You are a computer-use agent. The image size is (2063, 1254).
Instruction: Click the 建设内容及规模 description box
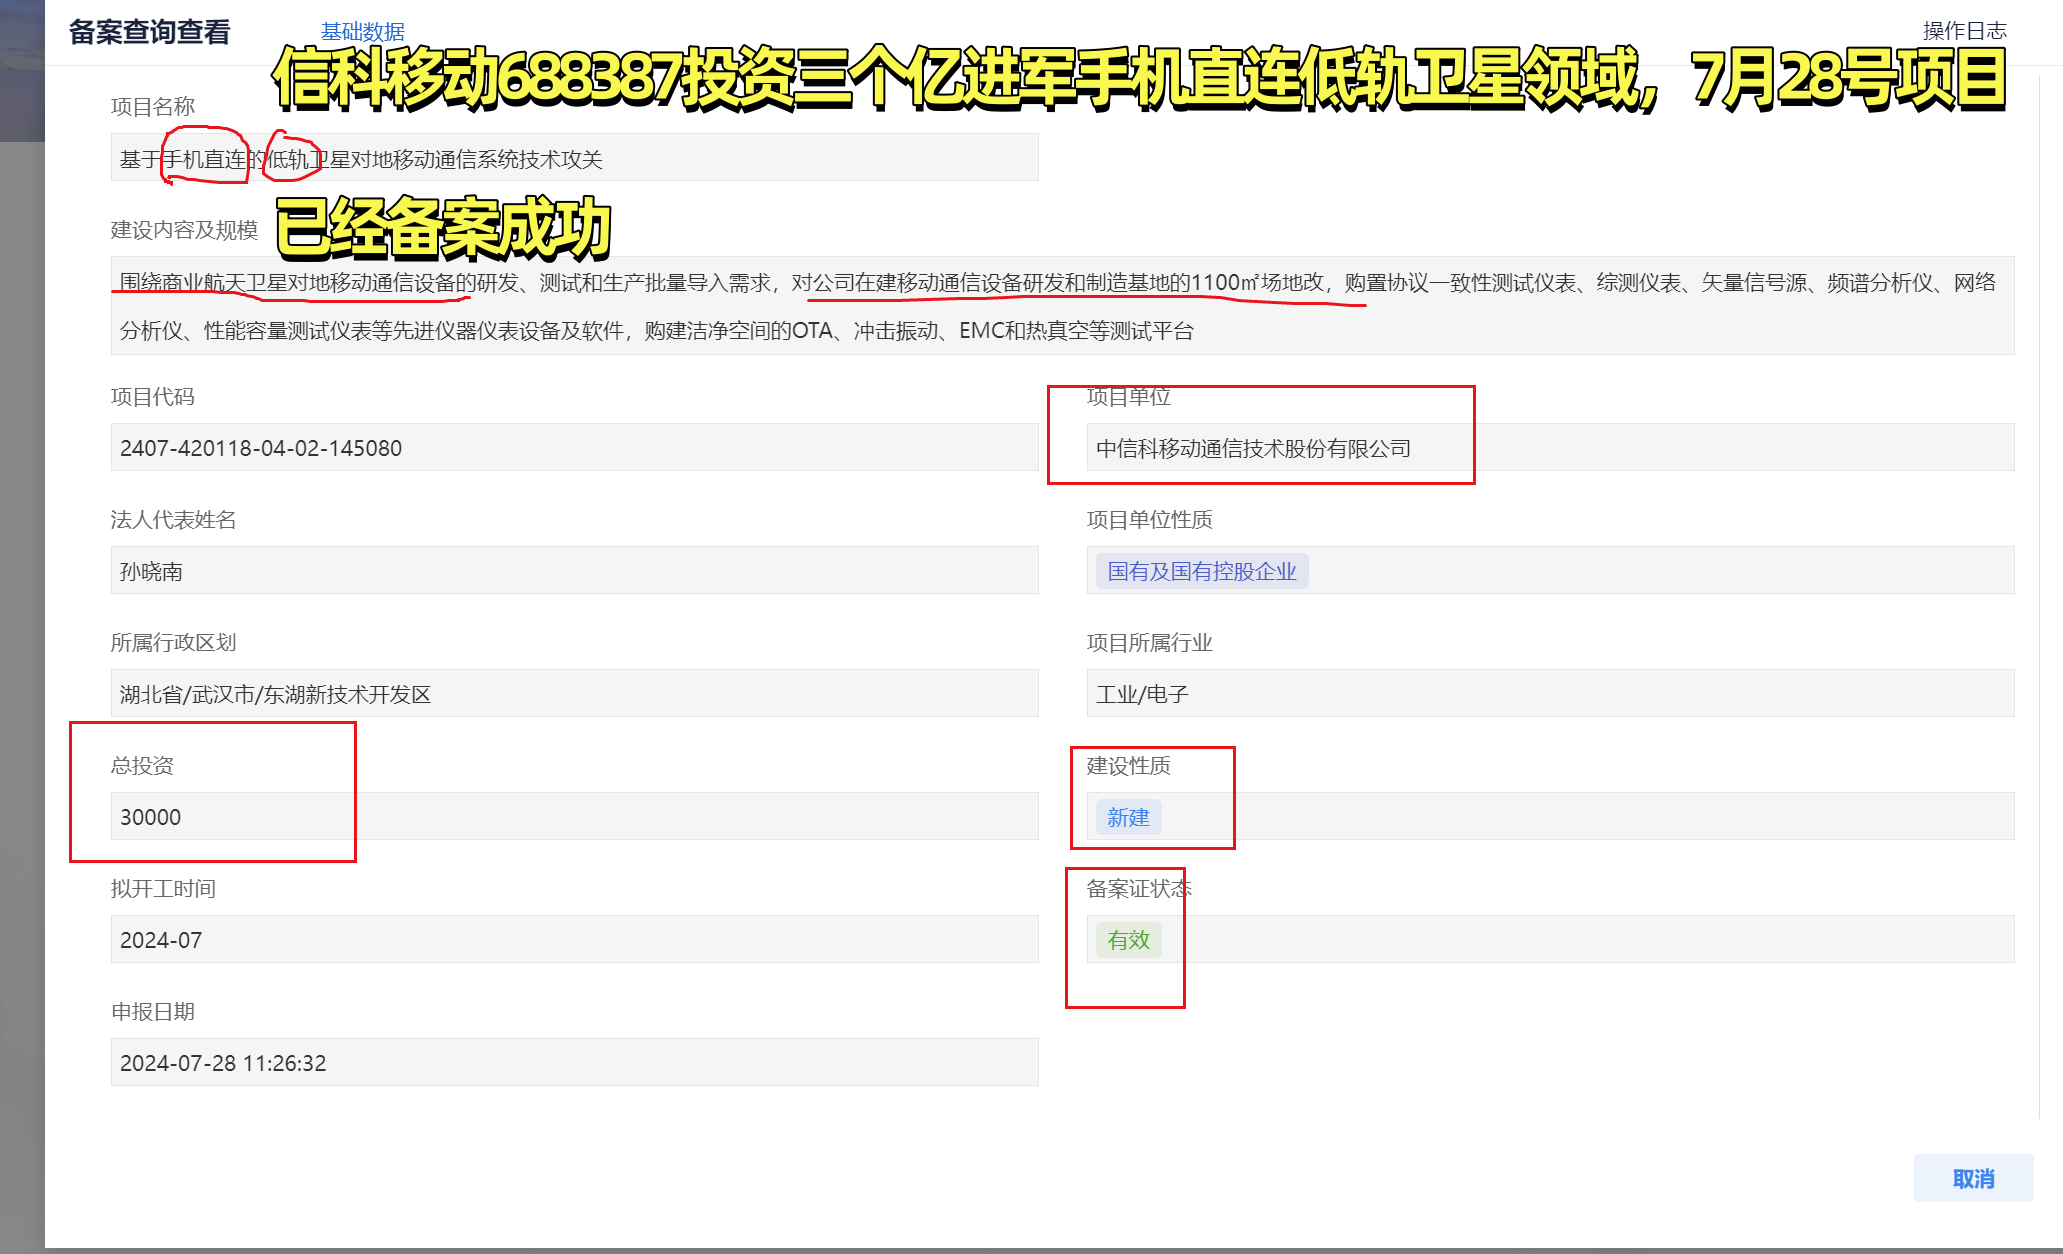pyautogui.click(x=1062, y=306)
